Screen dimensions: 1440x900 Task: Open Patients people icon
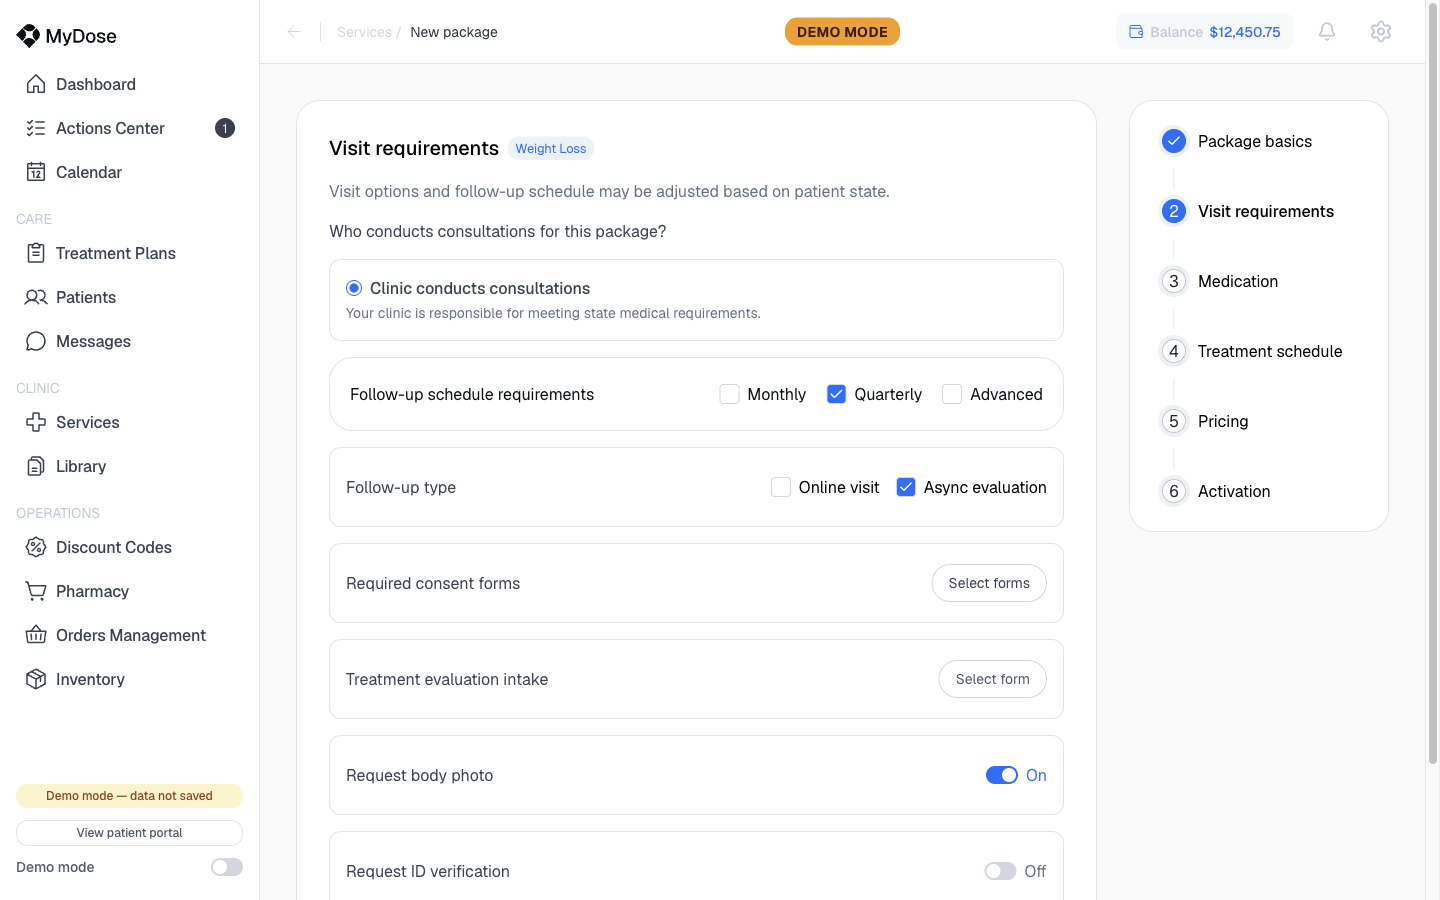click(36, 297)
